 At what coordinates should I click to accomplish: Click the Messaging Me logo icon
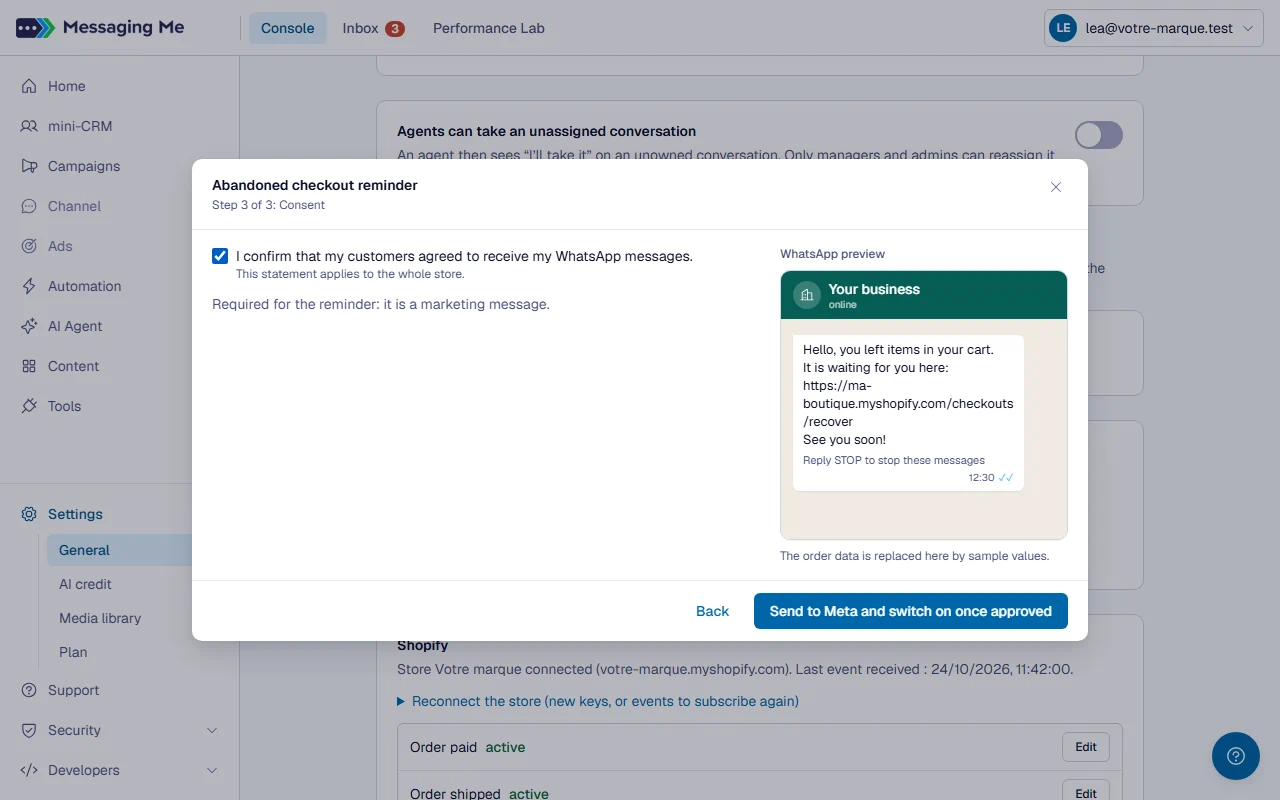click(x=35, y=28)
